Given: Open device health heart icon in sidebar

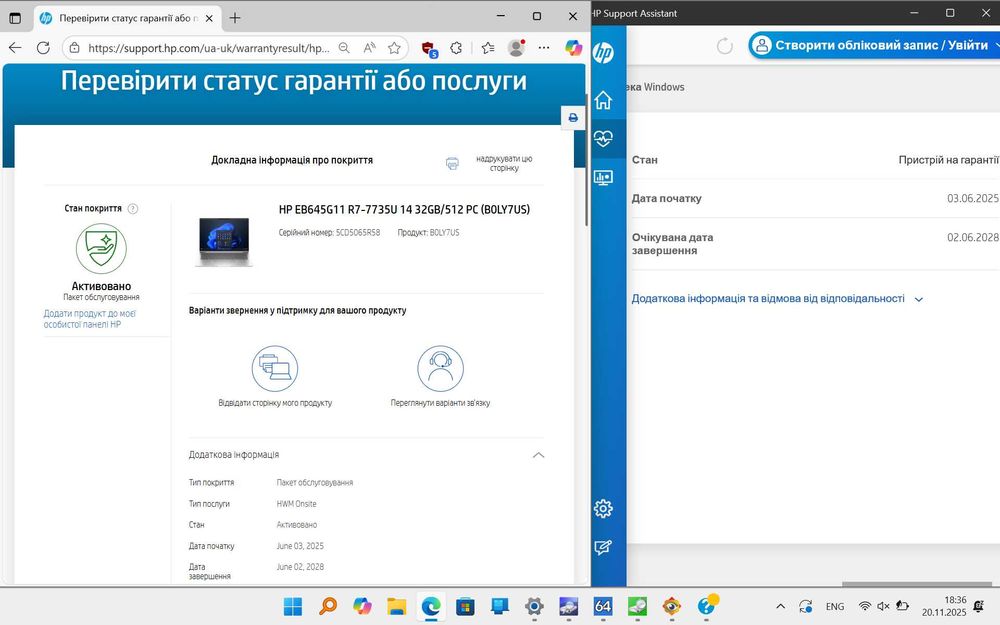Looking at the screenshot, I should [603, 138].
